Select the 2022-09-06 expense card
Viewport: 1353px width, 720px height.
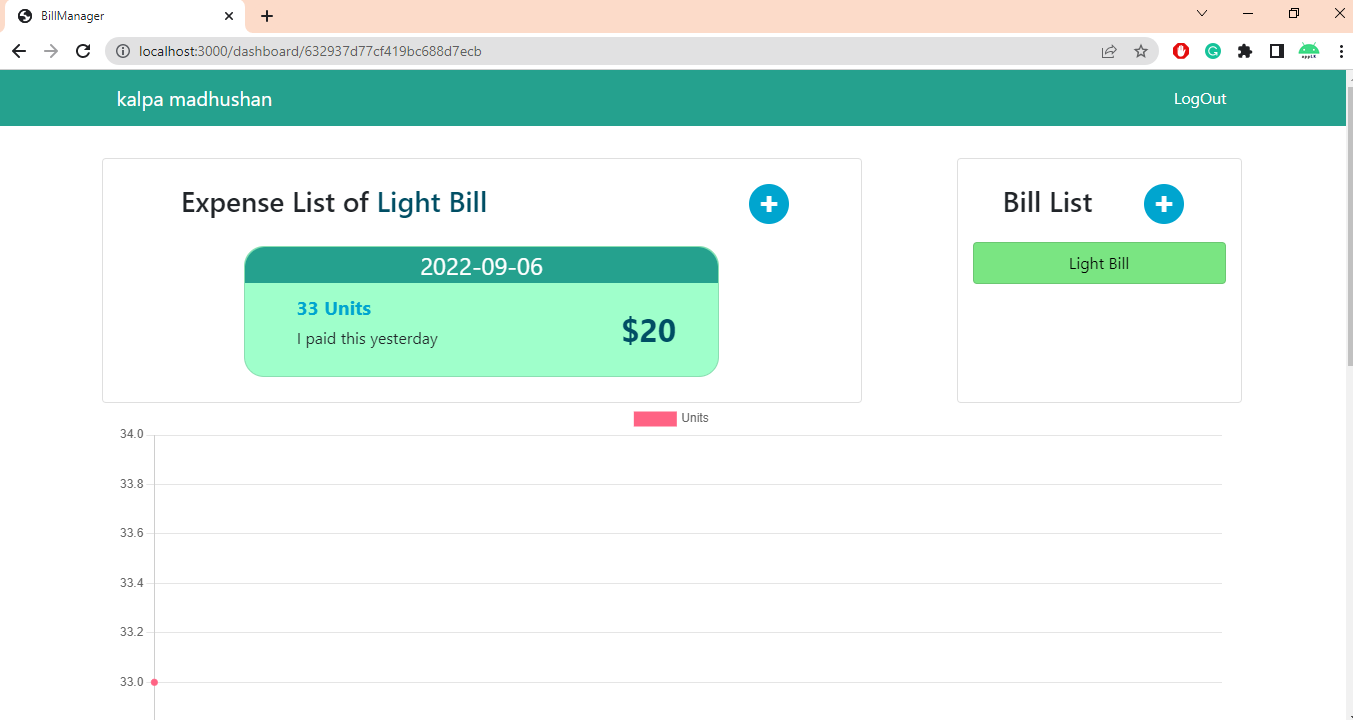click(x=481, y=311)
